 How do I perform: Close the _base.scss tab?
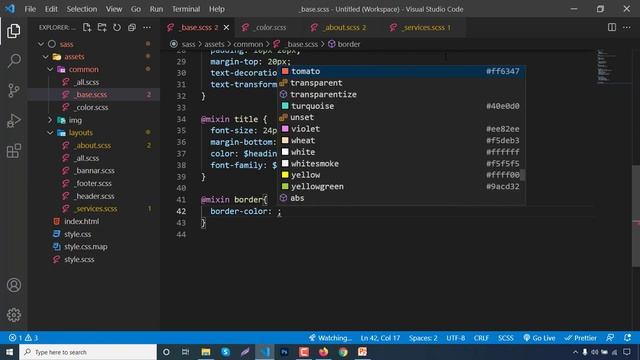coord(226,27)
